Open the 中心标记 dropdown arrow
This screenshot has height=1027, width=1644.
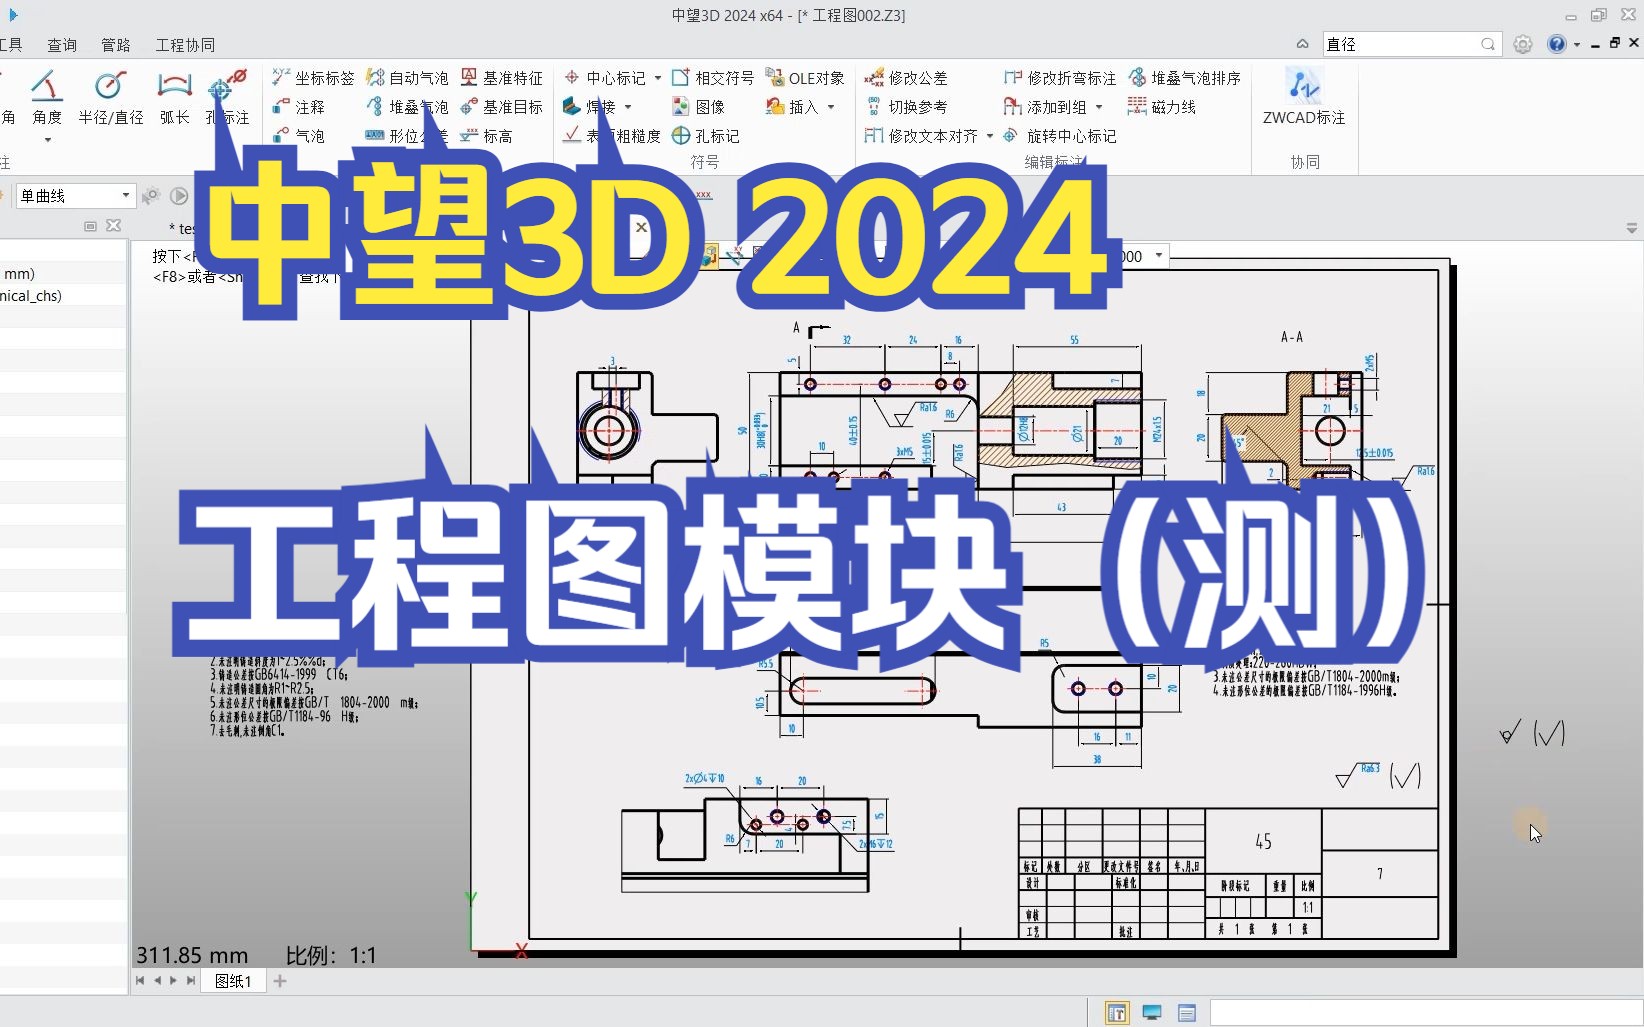click(658, 78)
